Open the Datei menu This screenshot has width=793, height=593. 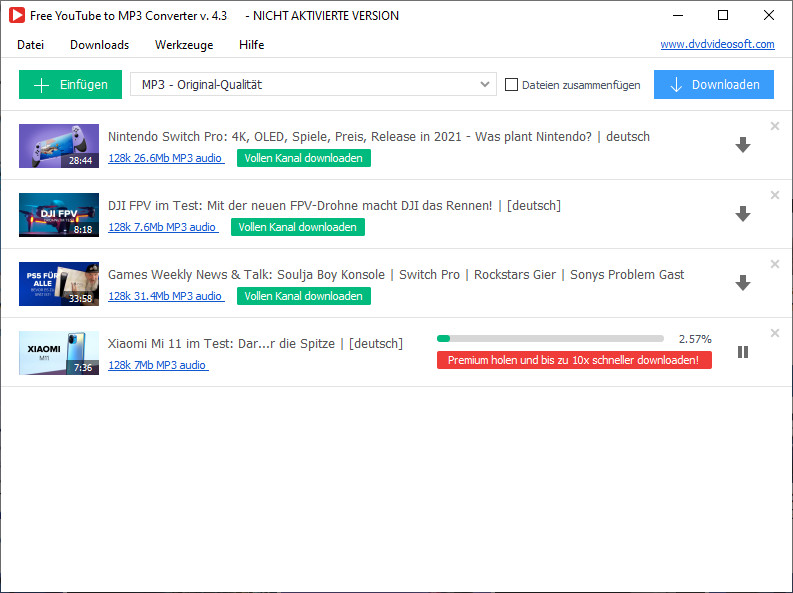pos(31,45)
